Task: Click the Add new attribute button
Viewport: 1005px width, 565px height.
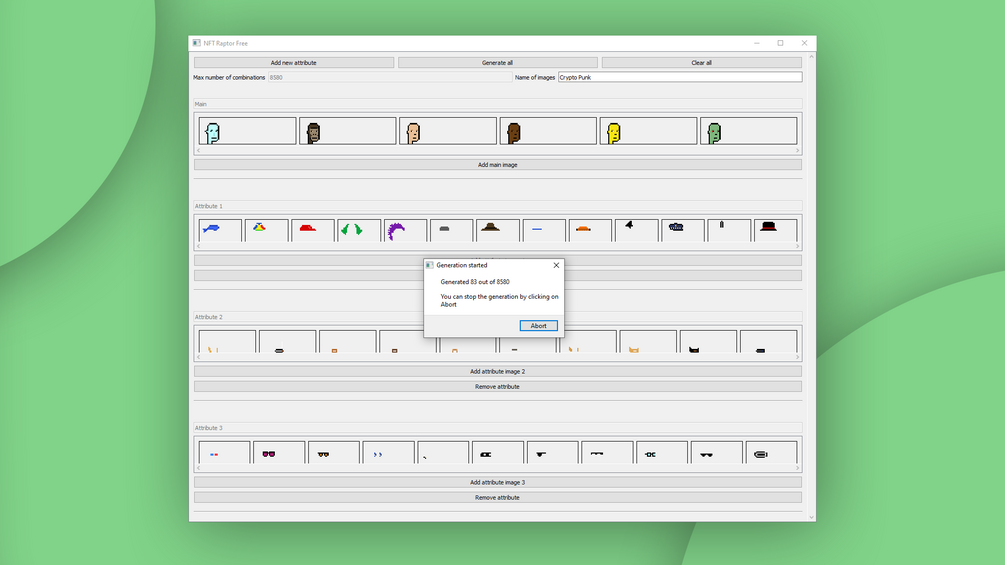Action: click(x=294, y=63)
